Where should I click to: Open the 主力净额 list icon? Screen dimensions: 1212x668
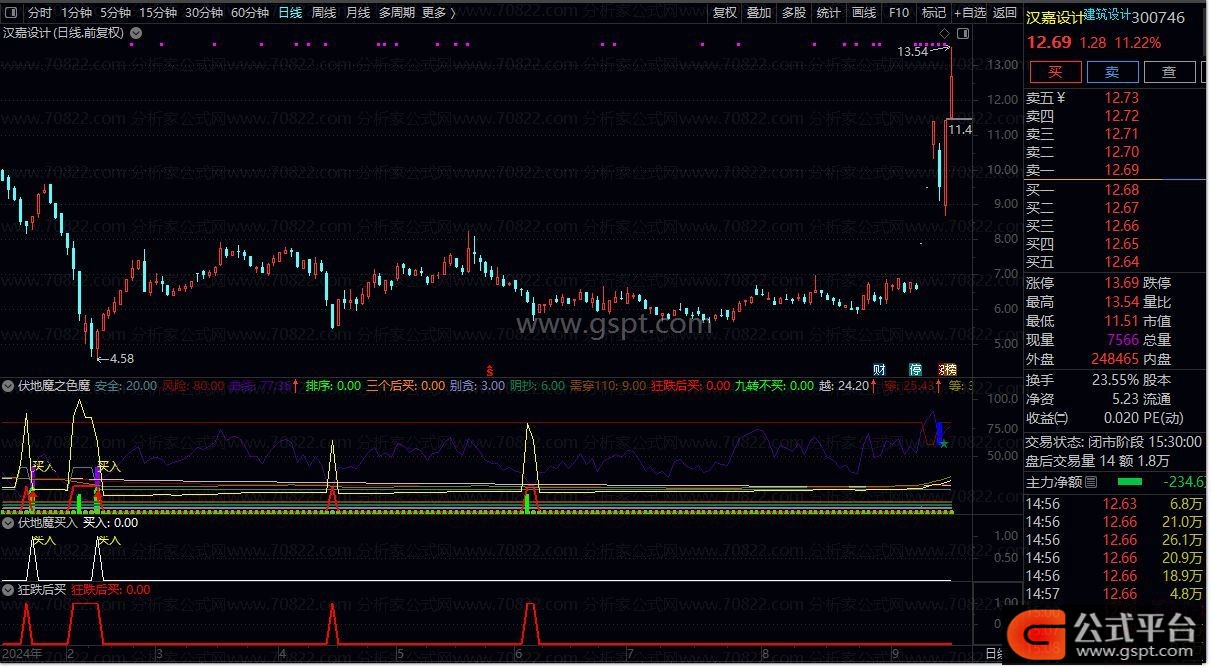tap(1091, 482)
